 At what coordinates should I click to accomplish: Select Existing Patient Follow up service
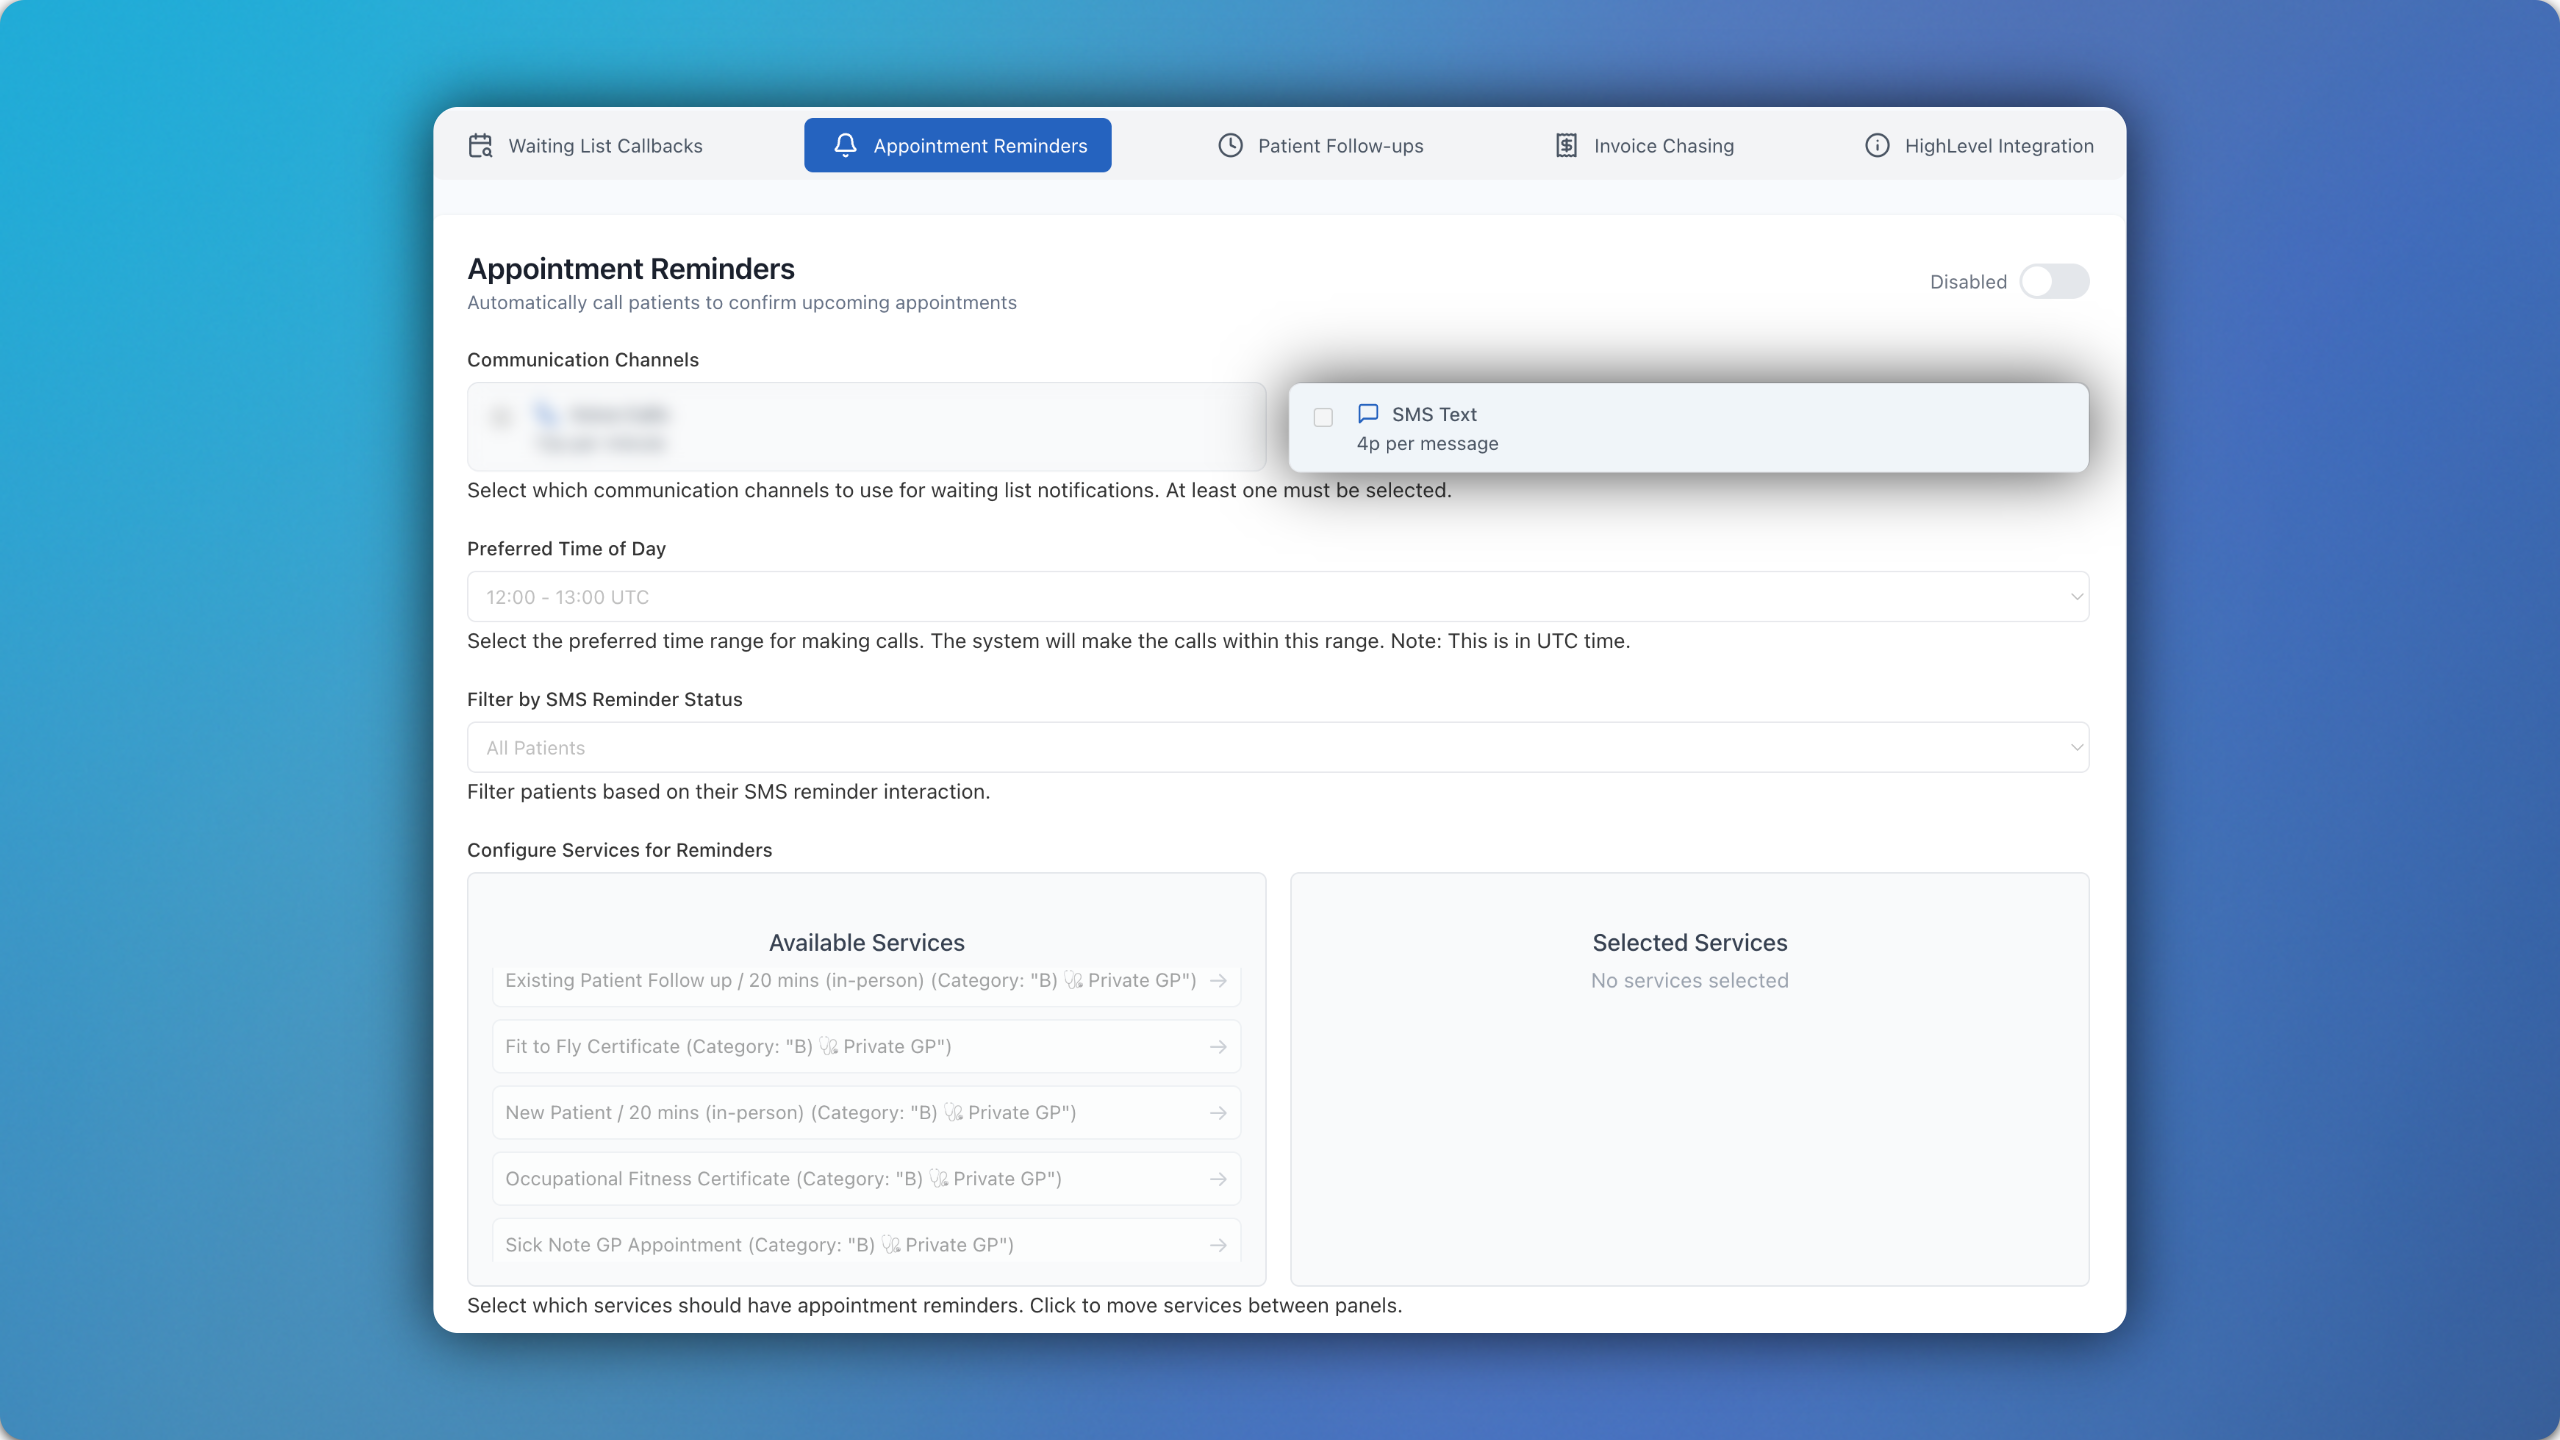(x=850, y=981)
